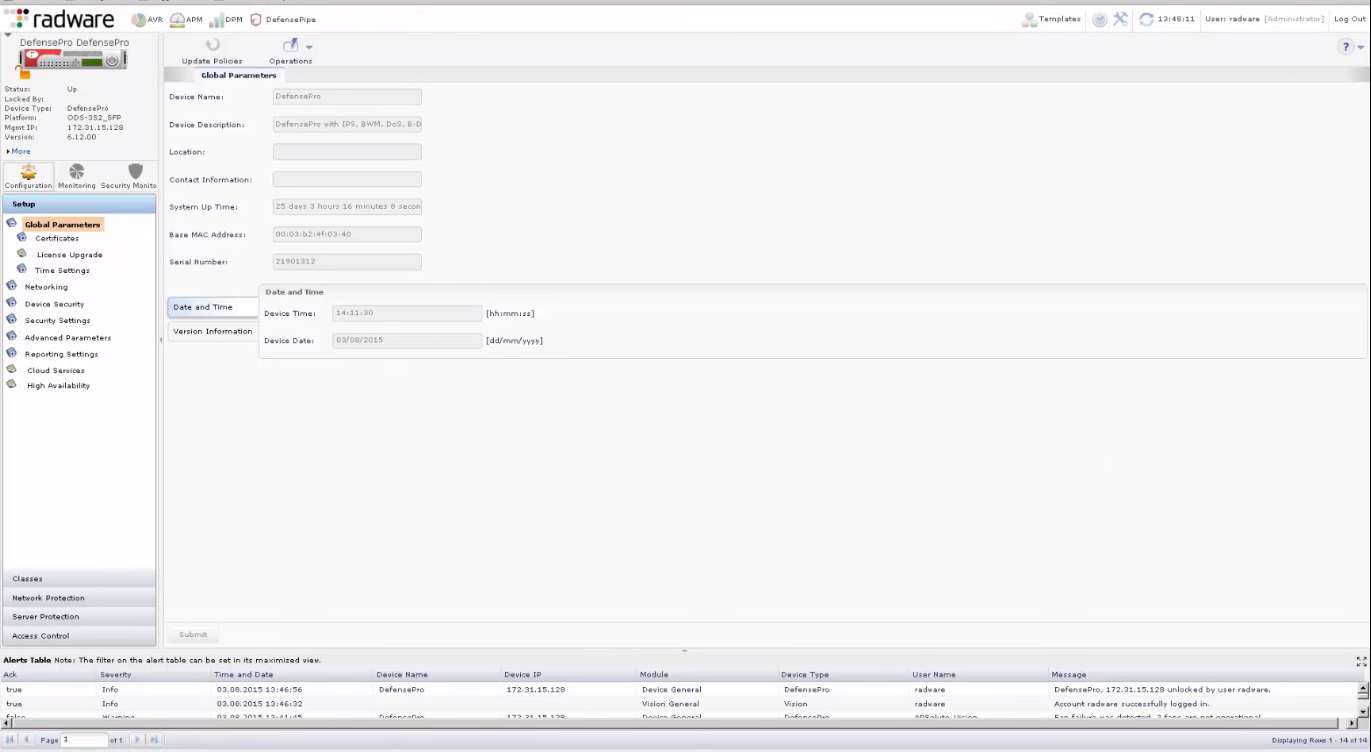
Task: Open Cloud Services in the tree
Action: (56, 370)
